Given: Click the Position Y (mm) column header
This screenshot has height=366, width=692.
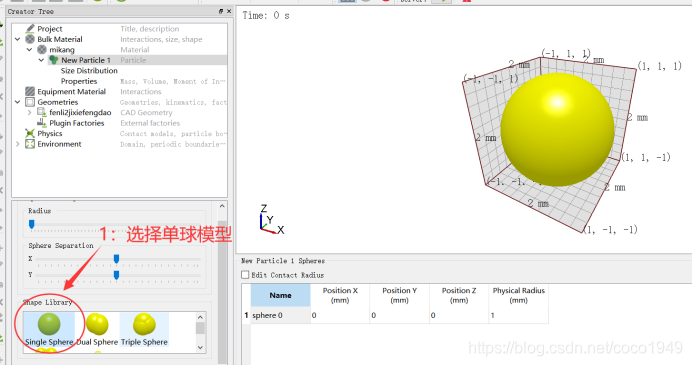Looking at the screenshot, I should 399,295.
